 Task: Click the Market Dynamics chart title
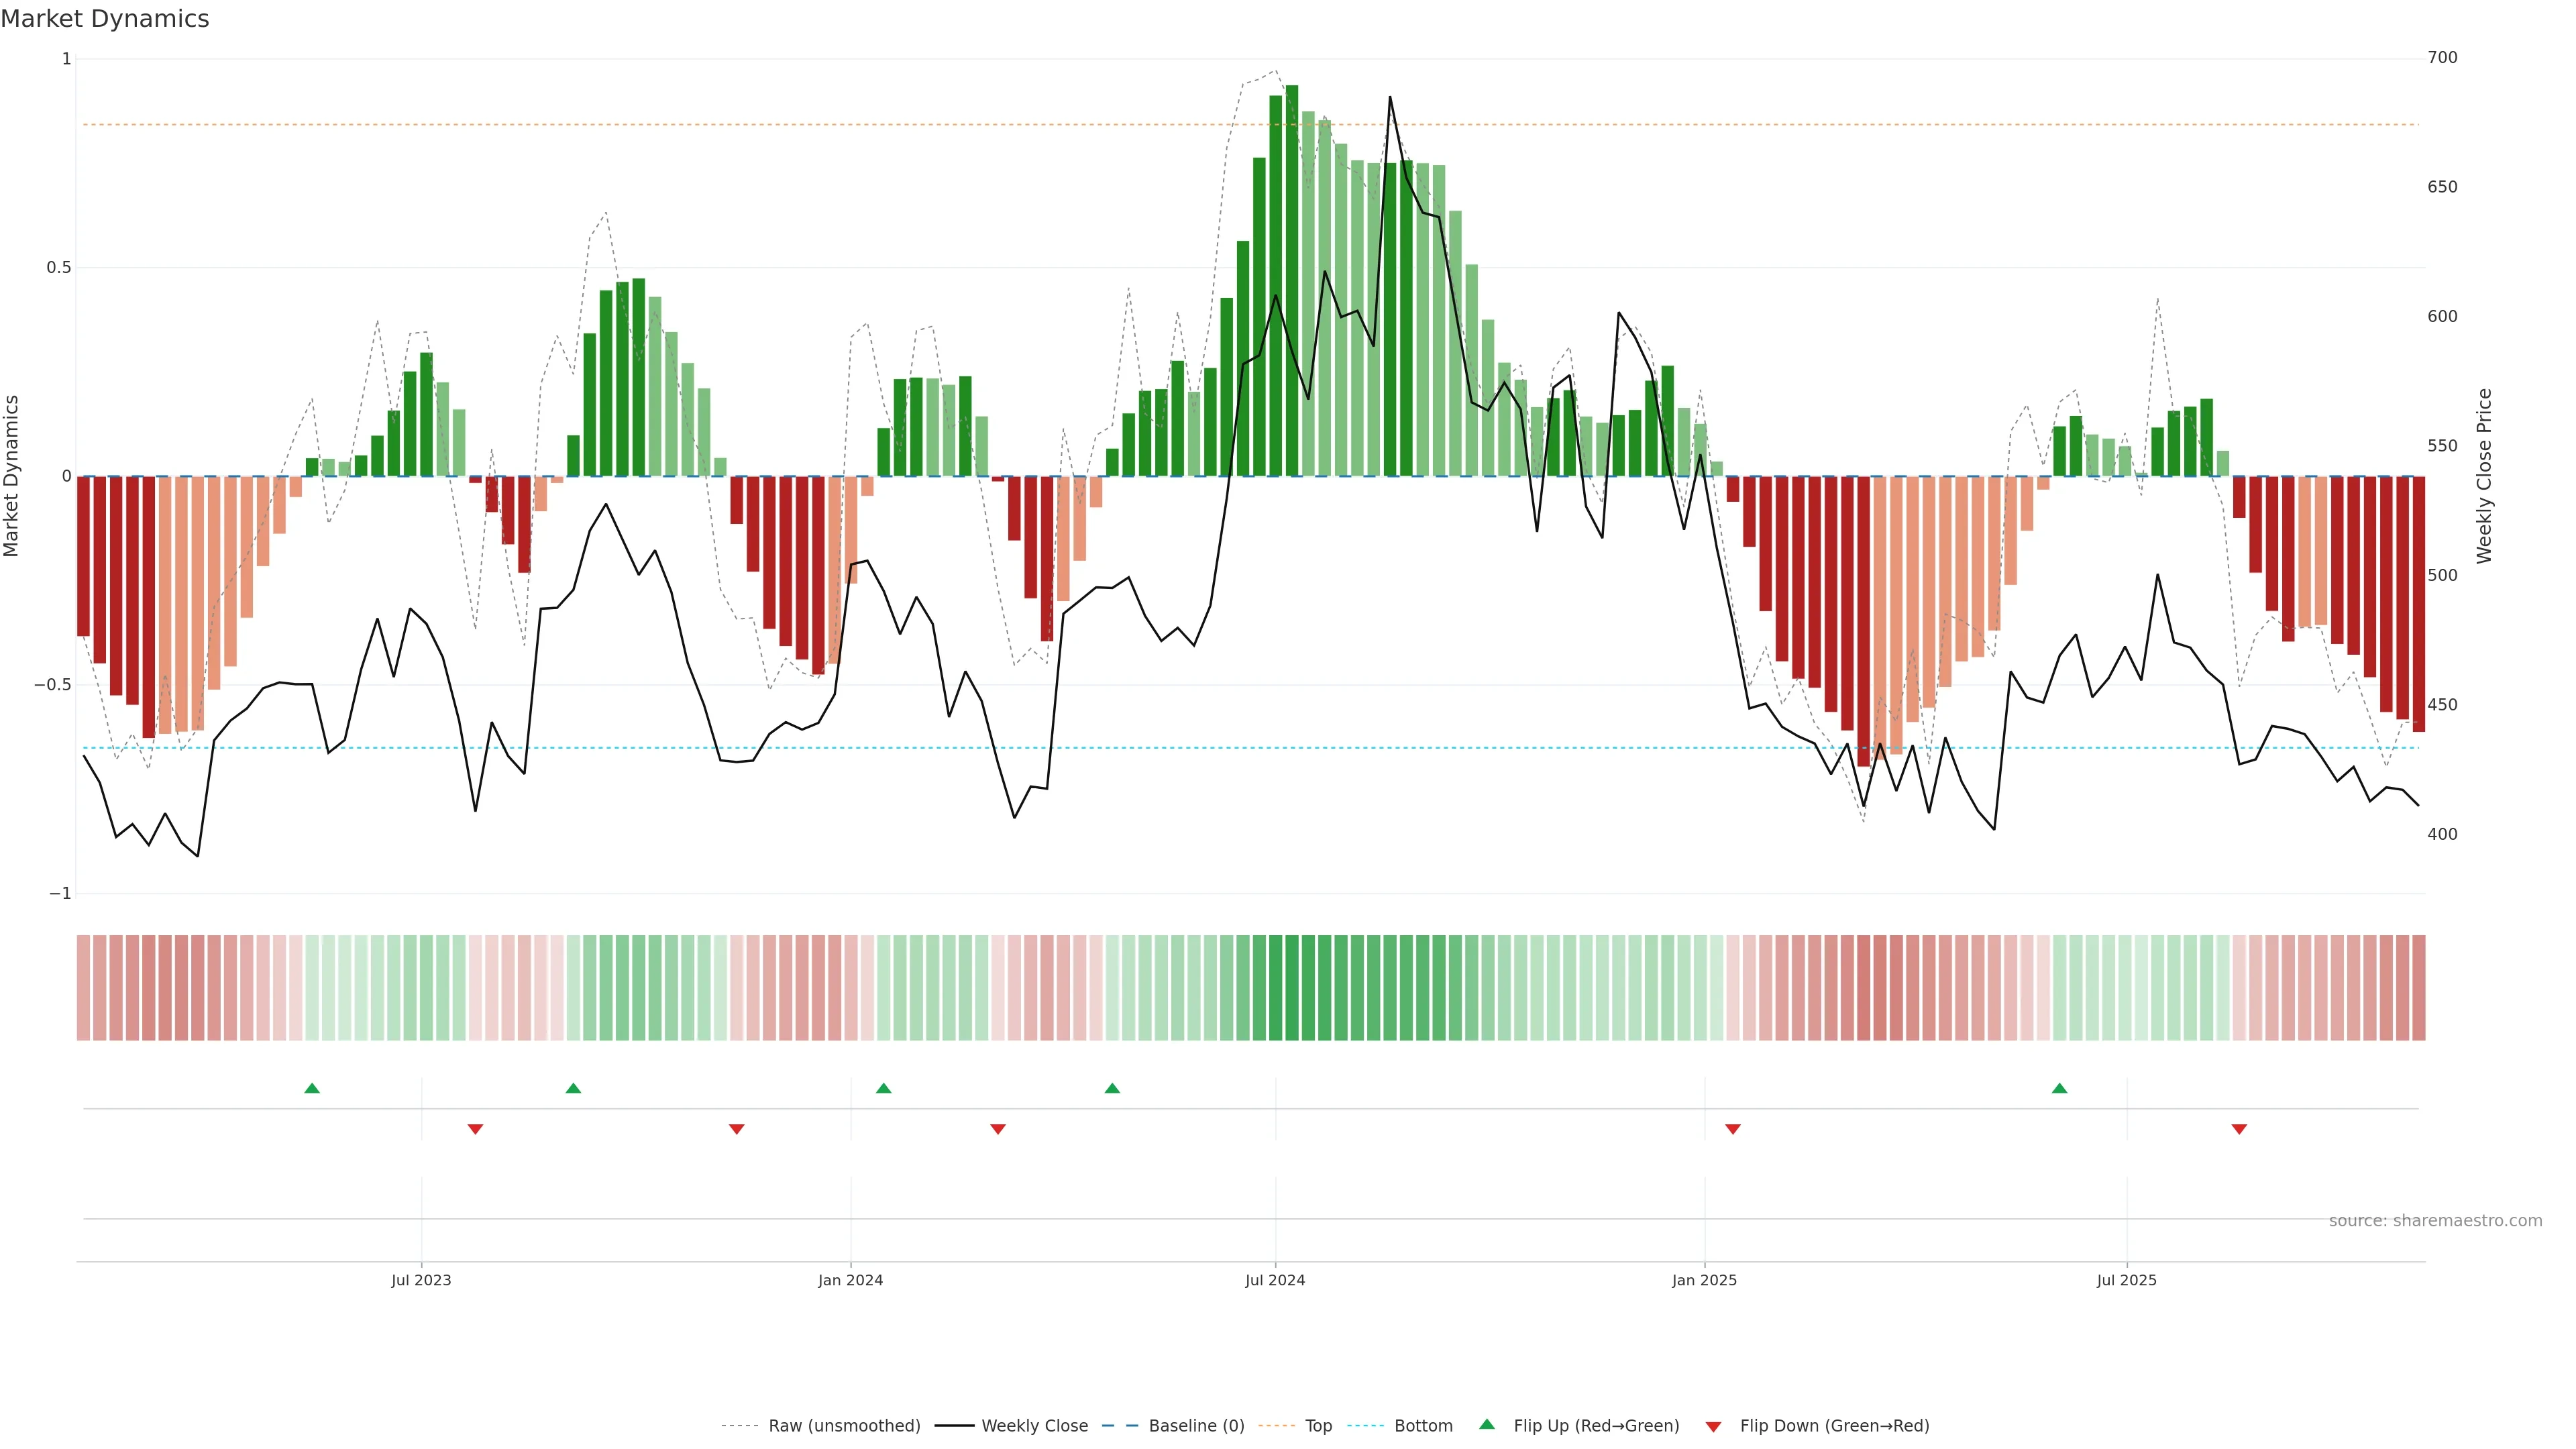(105, 19)
